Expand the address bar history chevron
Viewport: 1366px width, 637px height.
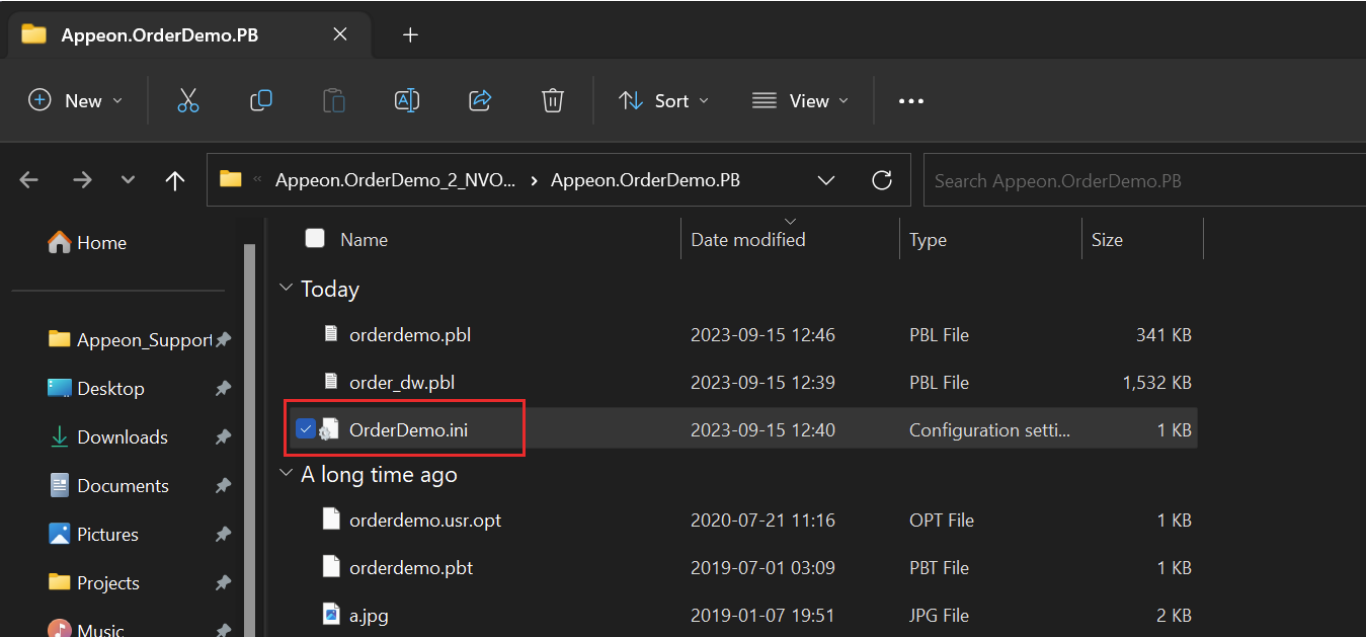coord(826,180)
